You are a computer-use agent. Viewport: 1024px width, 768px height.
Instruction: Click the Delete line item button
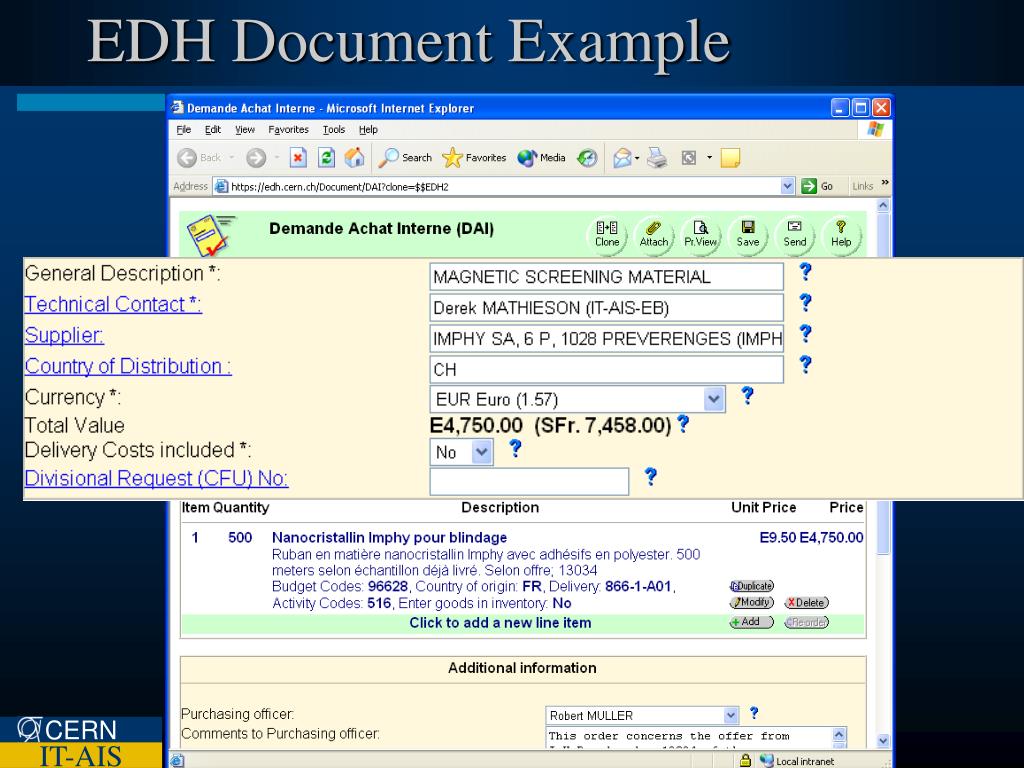[x=807, y=602]
